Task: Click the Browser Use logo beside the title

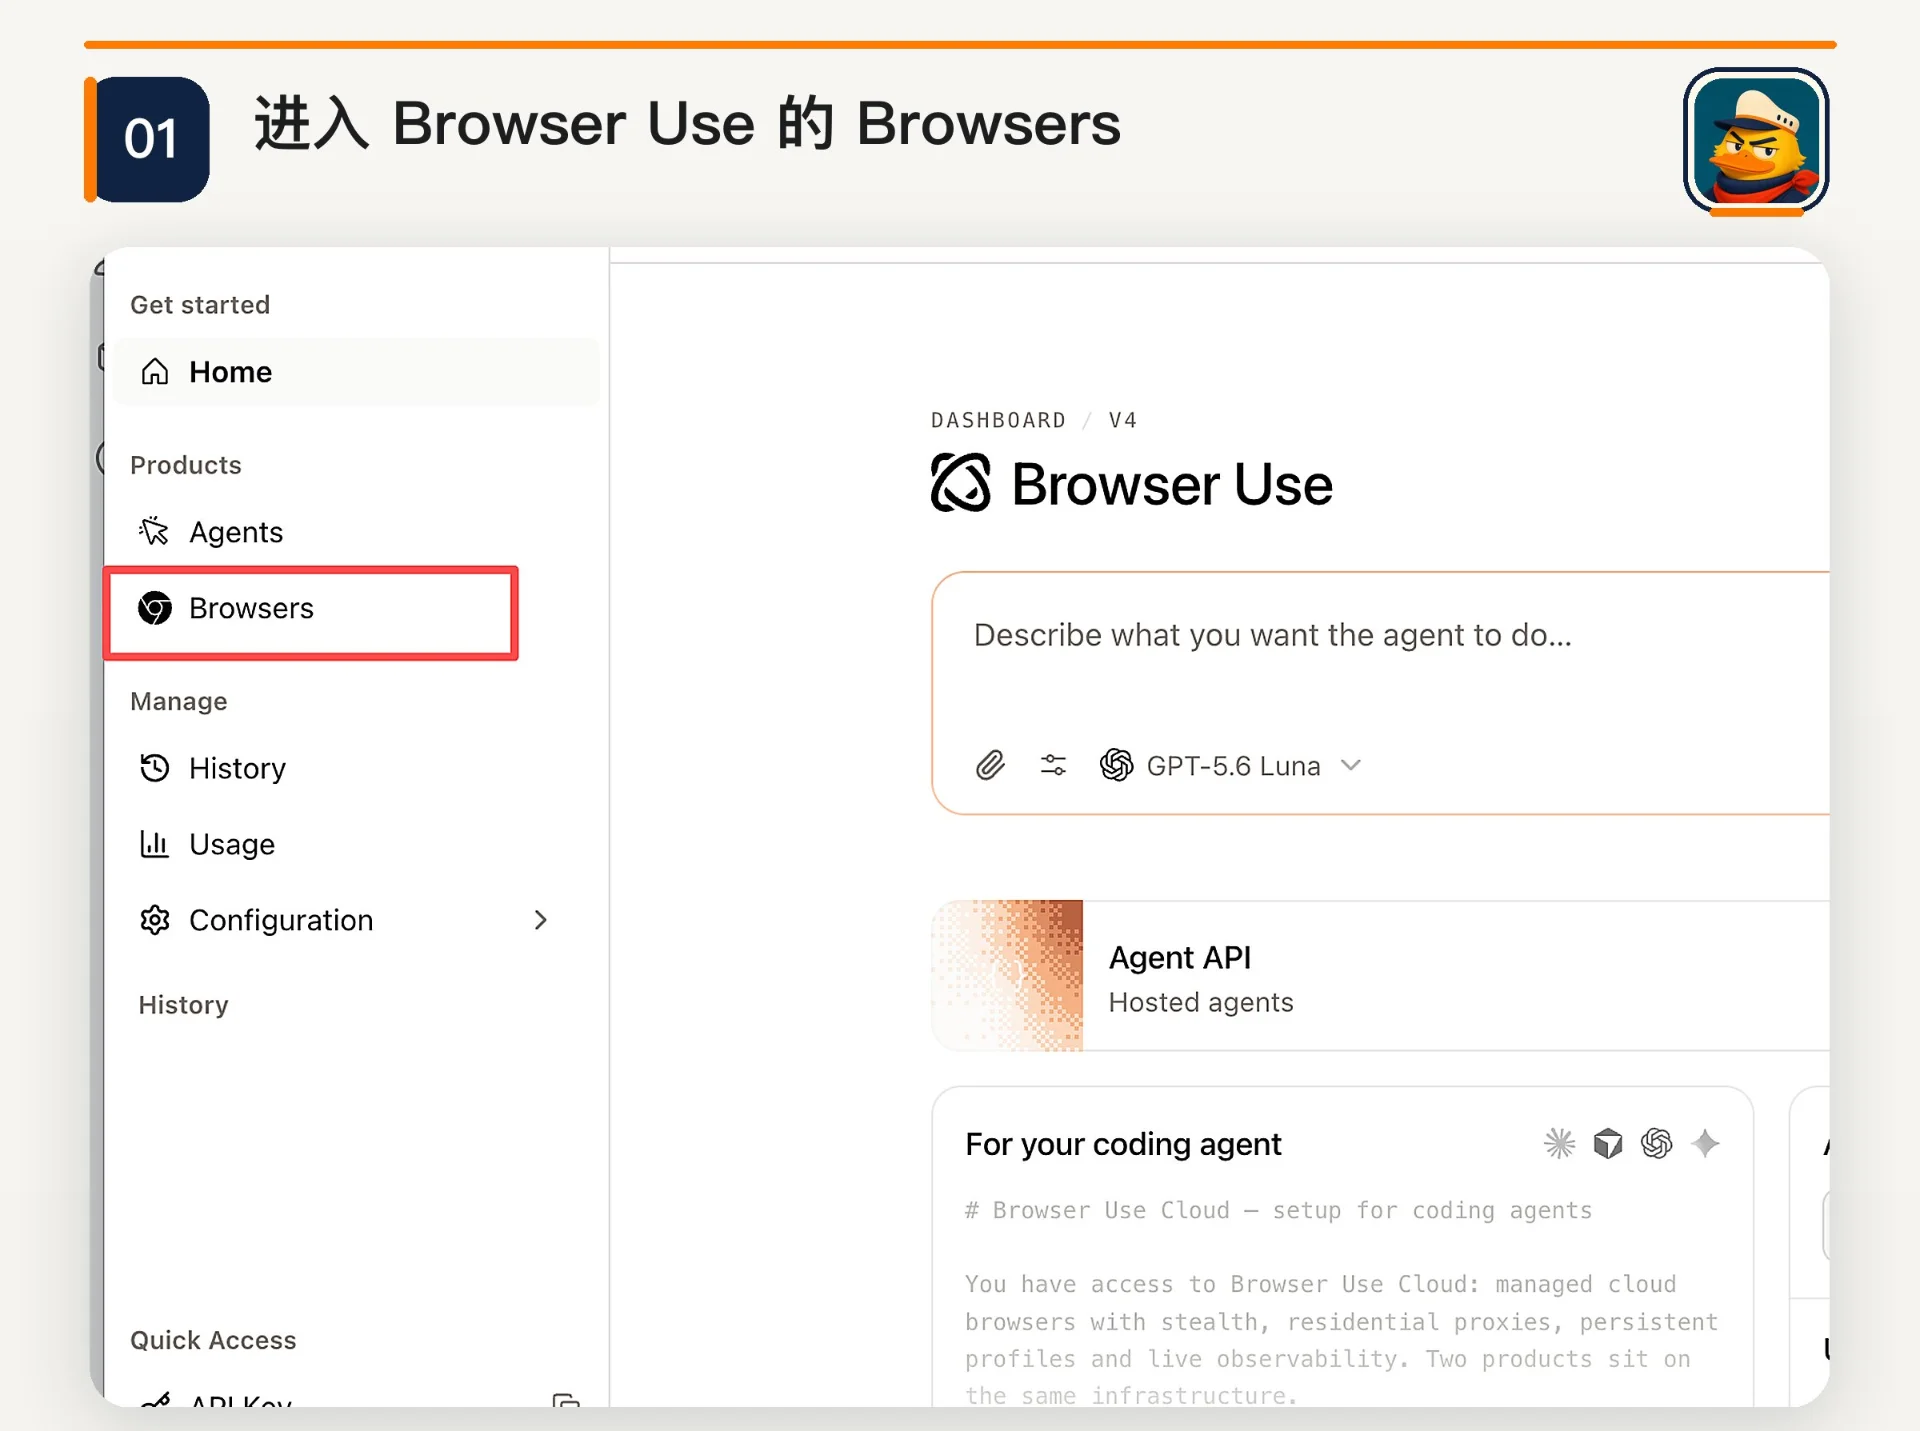Action: click(961, 483)
